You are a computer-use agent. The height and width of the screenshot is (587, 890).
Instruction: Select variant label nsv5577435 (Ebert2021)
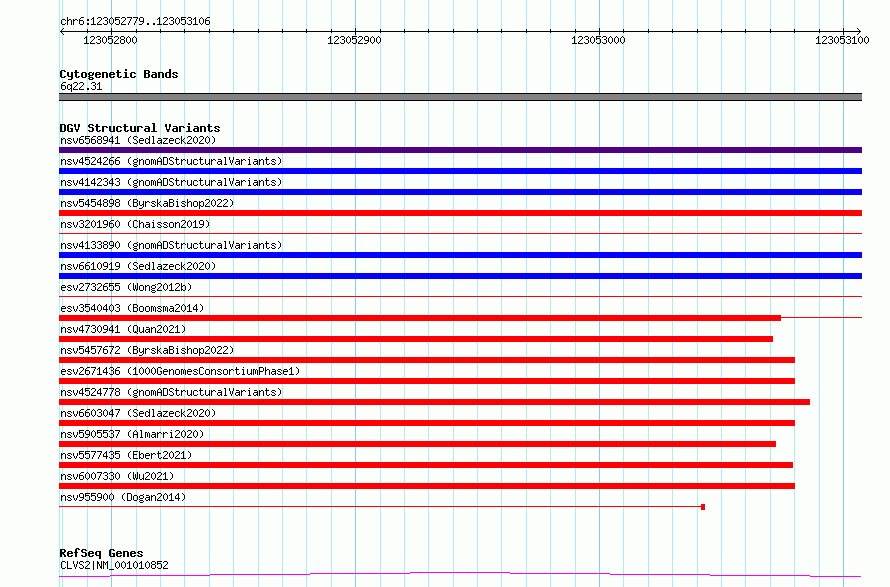point(126,455)
